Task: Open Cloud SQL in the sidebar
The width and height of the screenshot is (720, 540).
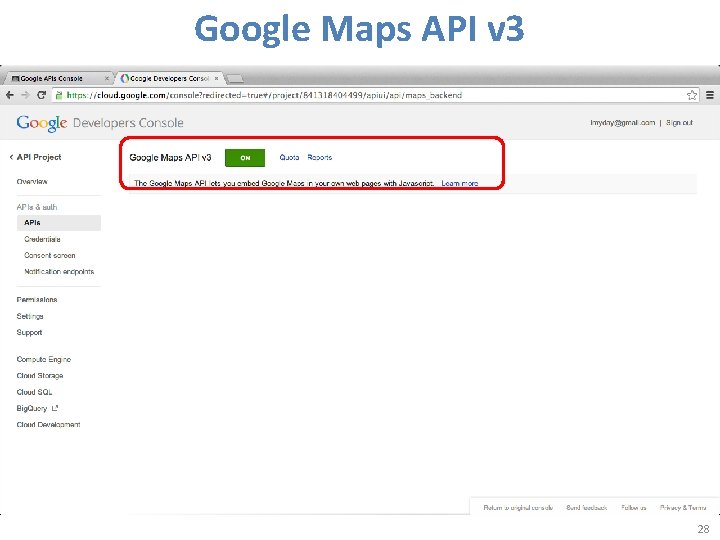Action: pyautogui.click(x=34, y=392)
